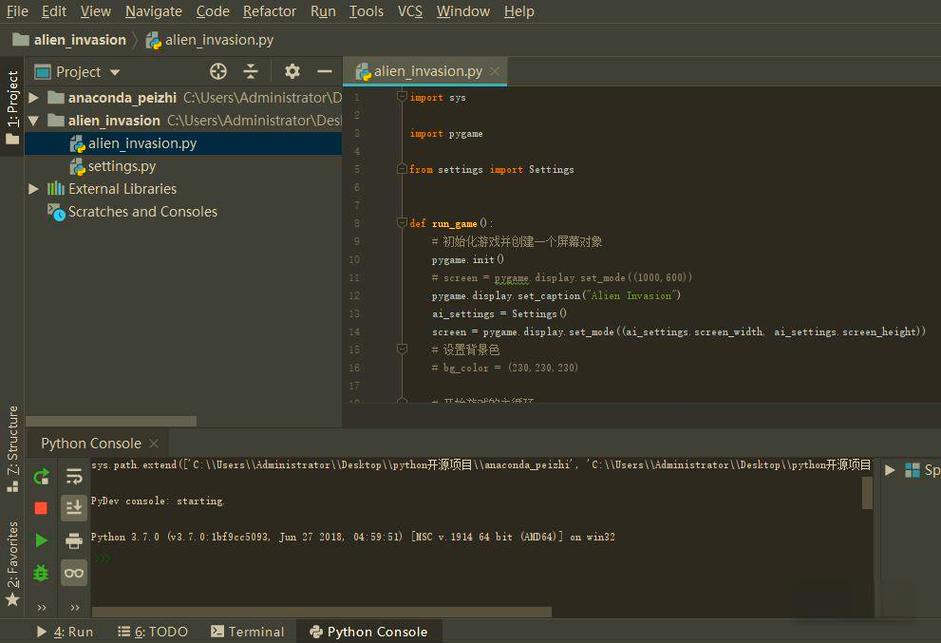The image size is (941, 643).
Task: Rerun the Python Console
Action: [x=41, y=476]
